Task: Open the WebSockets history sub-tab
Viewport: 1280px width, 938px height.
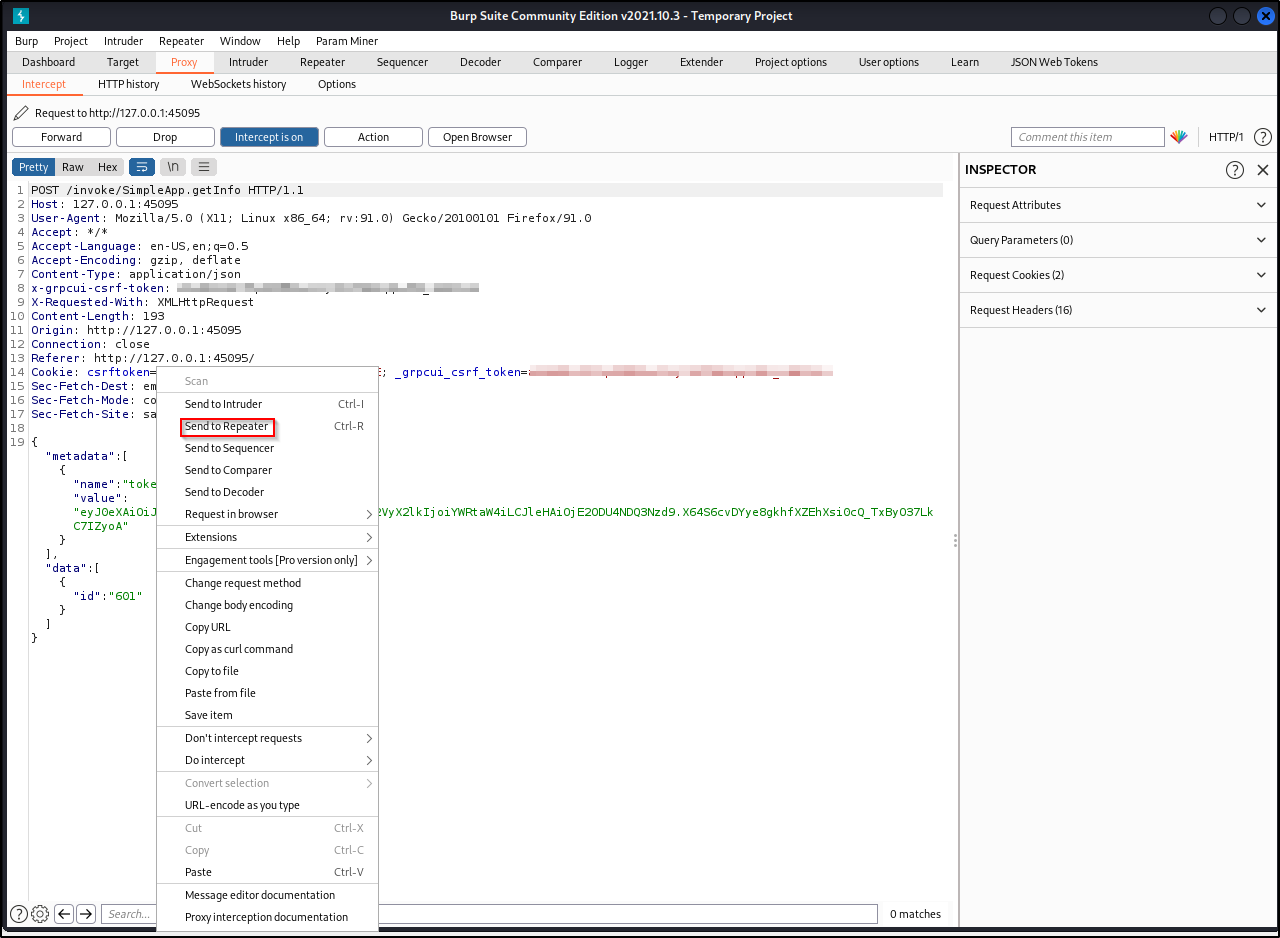Action: click(x=239, y=84)
